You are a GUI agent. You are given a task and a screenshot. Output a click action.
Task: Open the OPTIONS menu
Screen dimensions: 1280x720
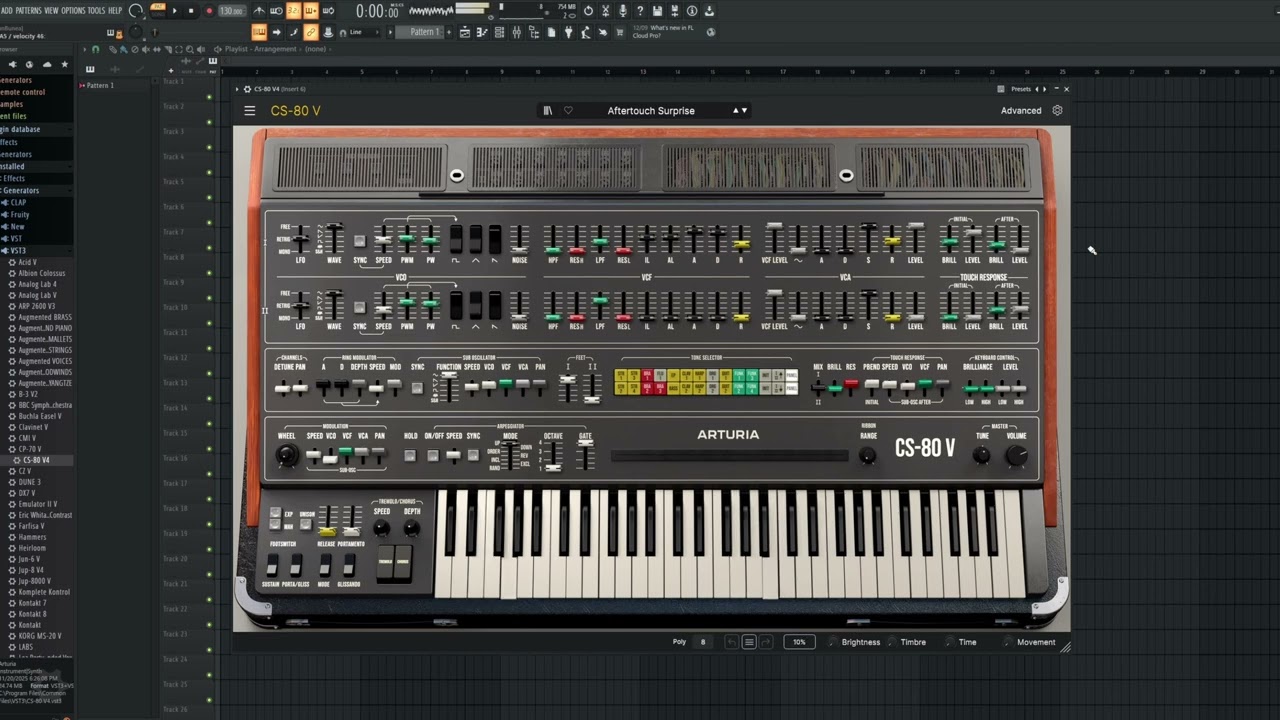point(73,10)
